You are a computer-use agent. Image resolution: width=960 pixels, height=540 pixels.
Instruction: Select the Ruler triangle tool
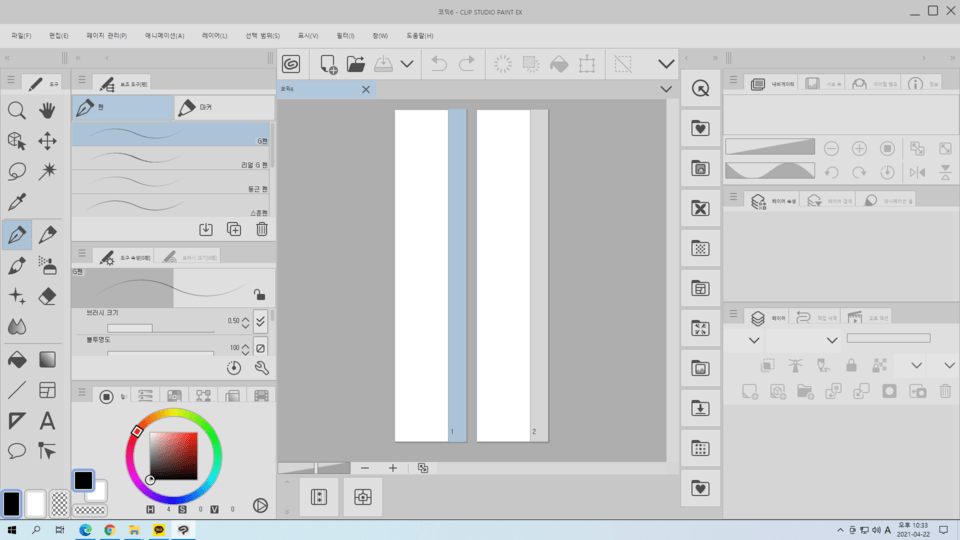click(x=17, y=421)
